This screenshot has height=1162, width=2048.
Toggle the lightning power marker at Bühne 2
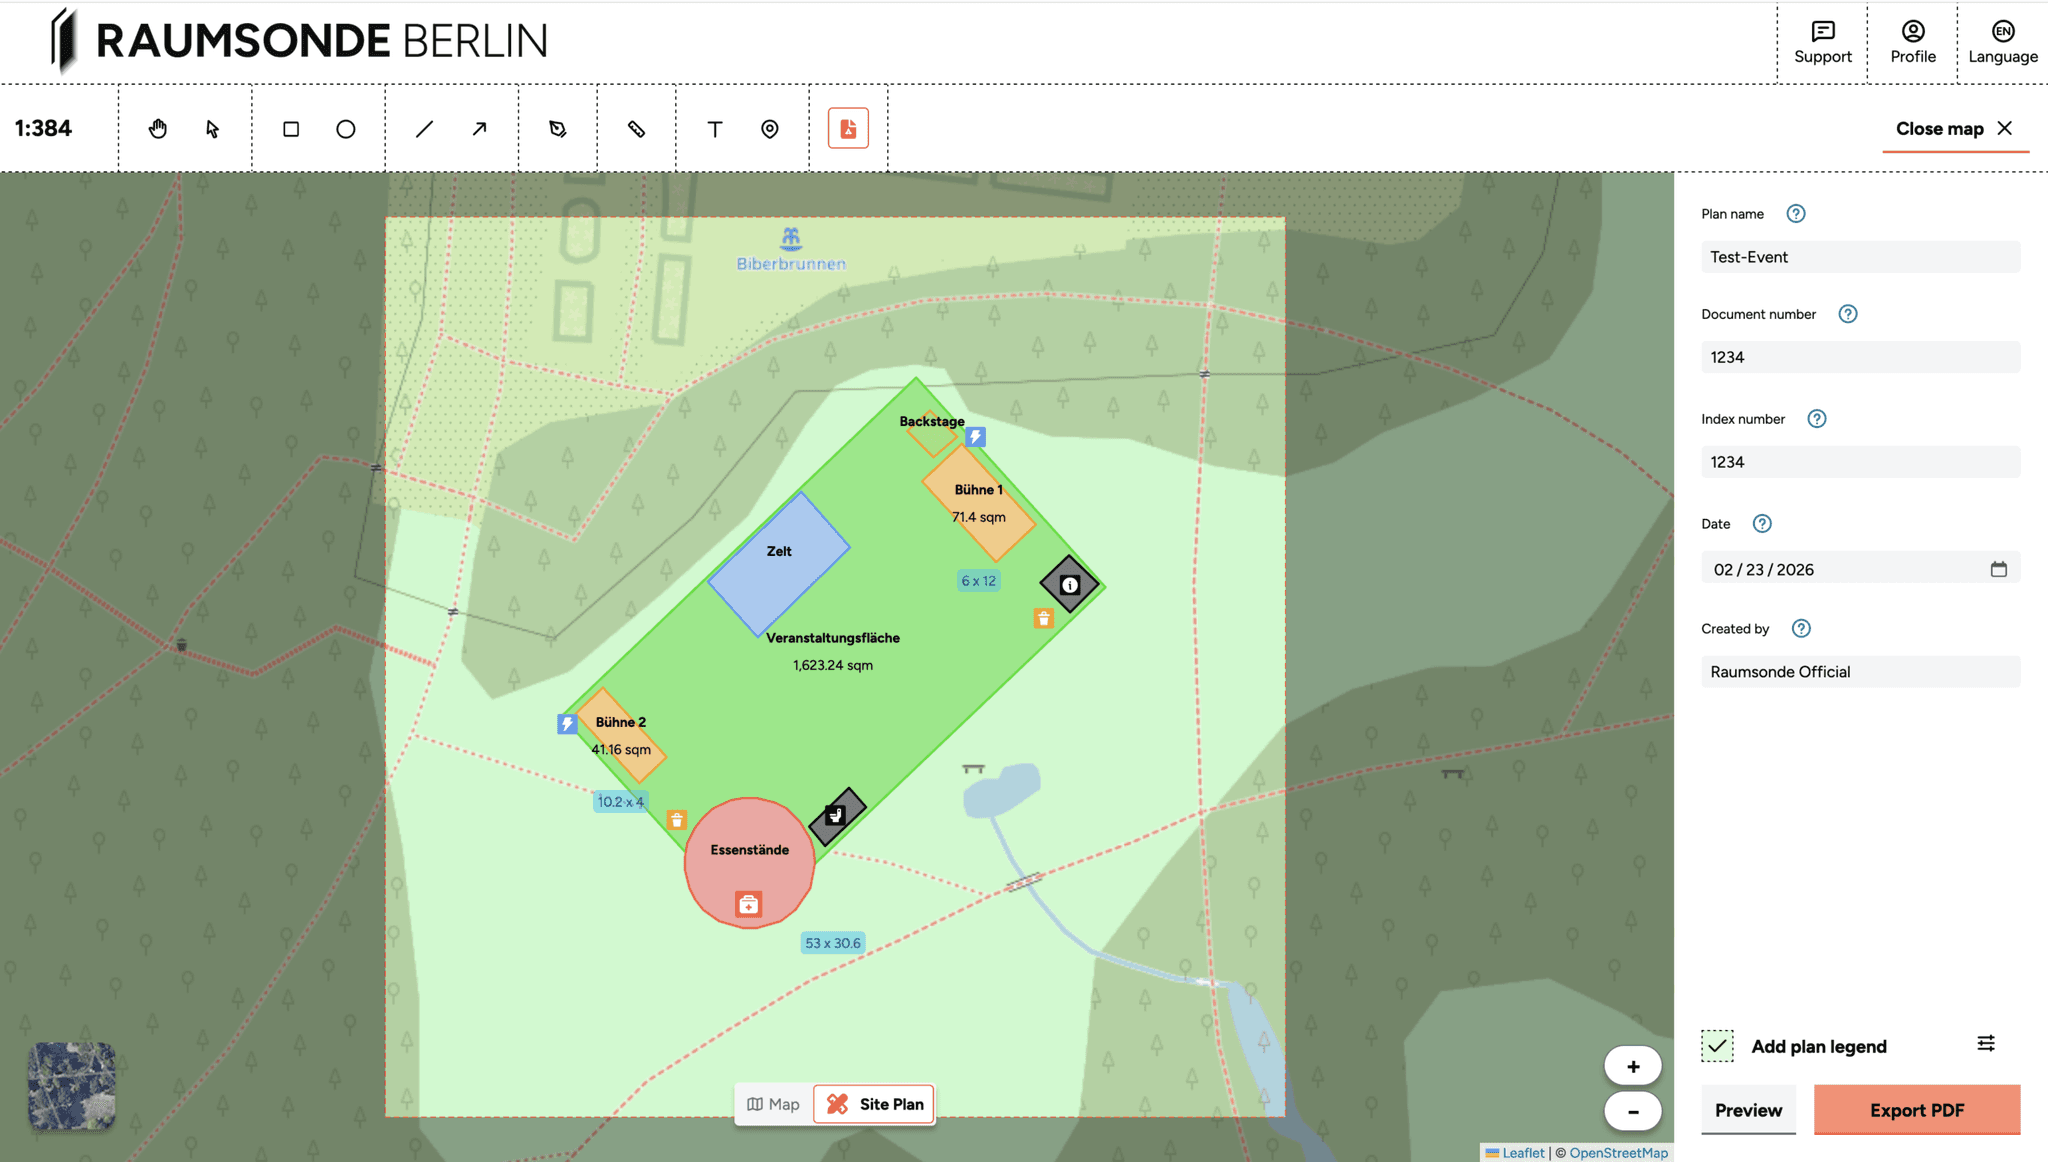pos(566,722)
